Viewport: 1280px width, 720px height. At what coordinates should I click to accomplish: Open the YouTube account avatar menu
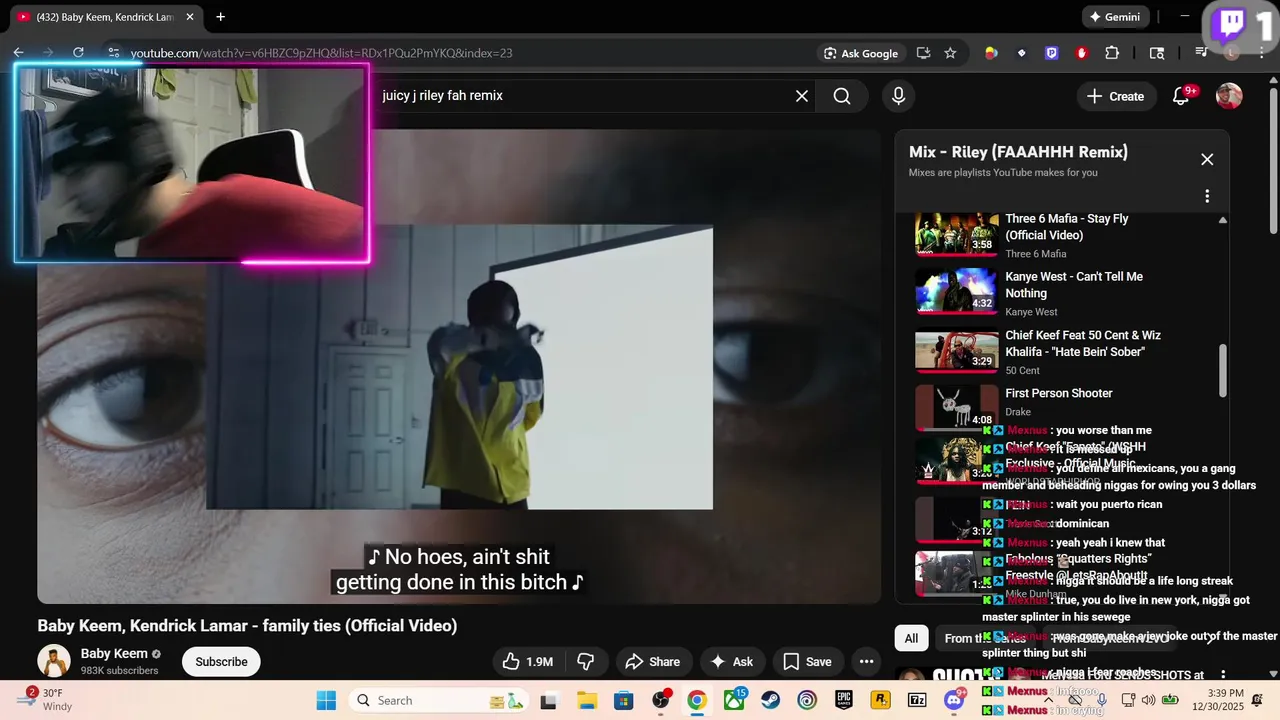pos(1229,96)
